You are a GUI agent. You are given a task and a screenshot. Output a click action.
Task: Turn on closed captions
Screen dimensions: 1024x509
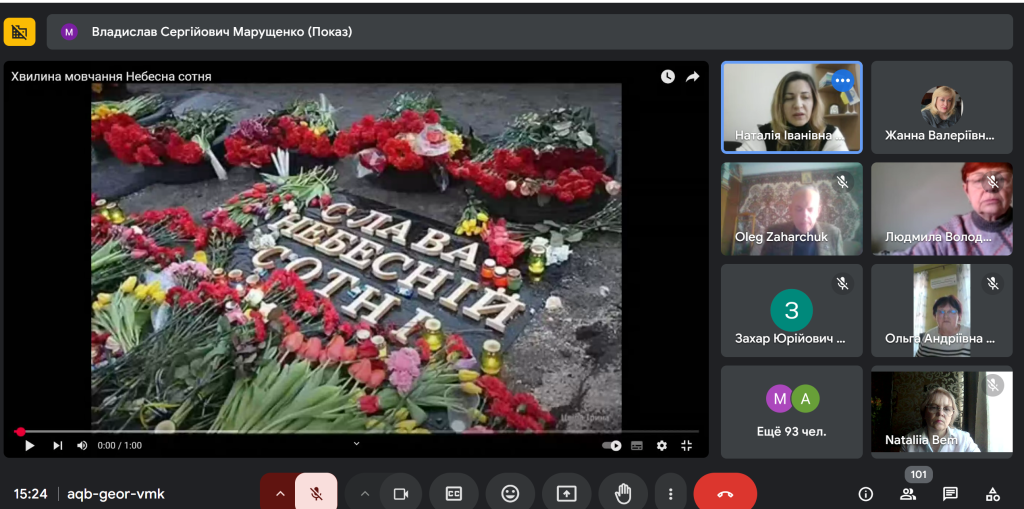(x=454, y=493)
